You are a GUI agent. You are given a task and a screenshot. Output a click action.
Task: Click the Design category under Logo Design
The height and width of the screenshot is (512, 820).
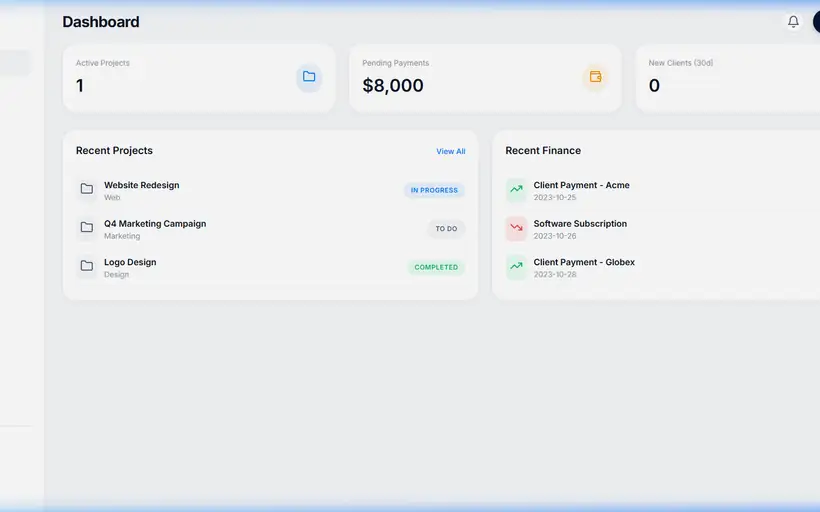pos(116,275)
